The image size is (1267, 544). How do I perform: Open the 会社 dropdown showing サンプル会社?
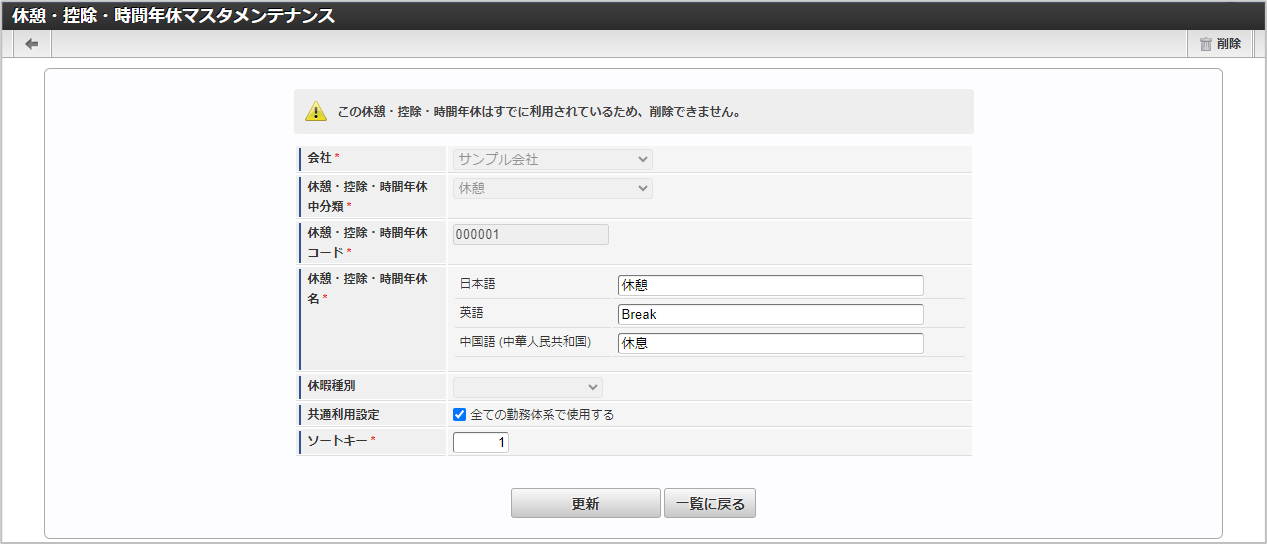pyautogui.click(x=552, y=159)
